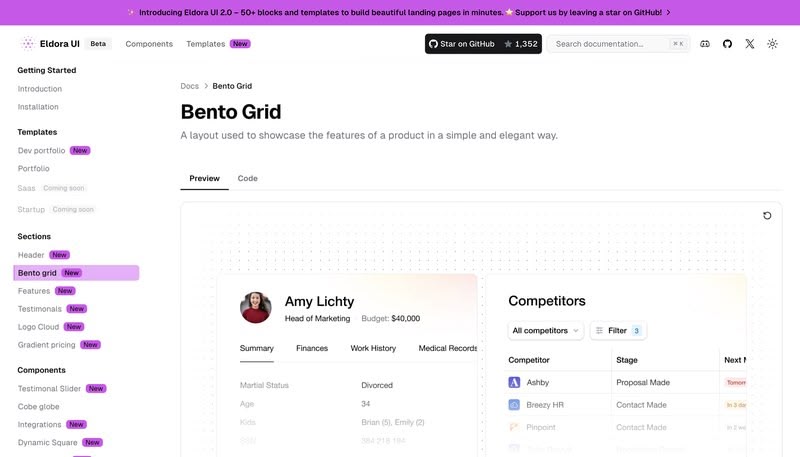
Task: Toggle light/dark theme sun icon
Action: click(x=772, y=44)
